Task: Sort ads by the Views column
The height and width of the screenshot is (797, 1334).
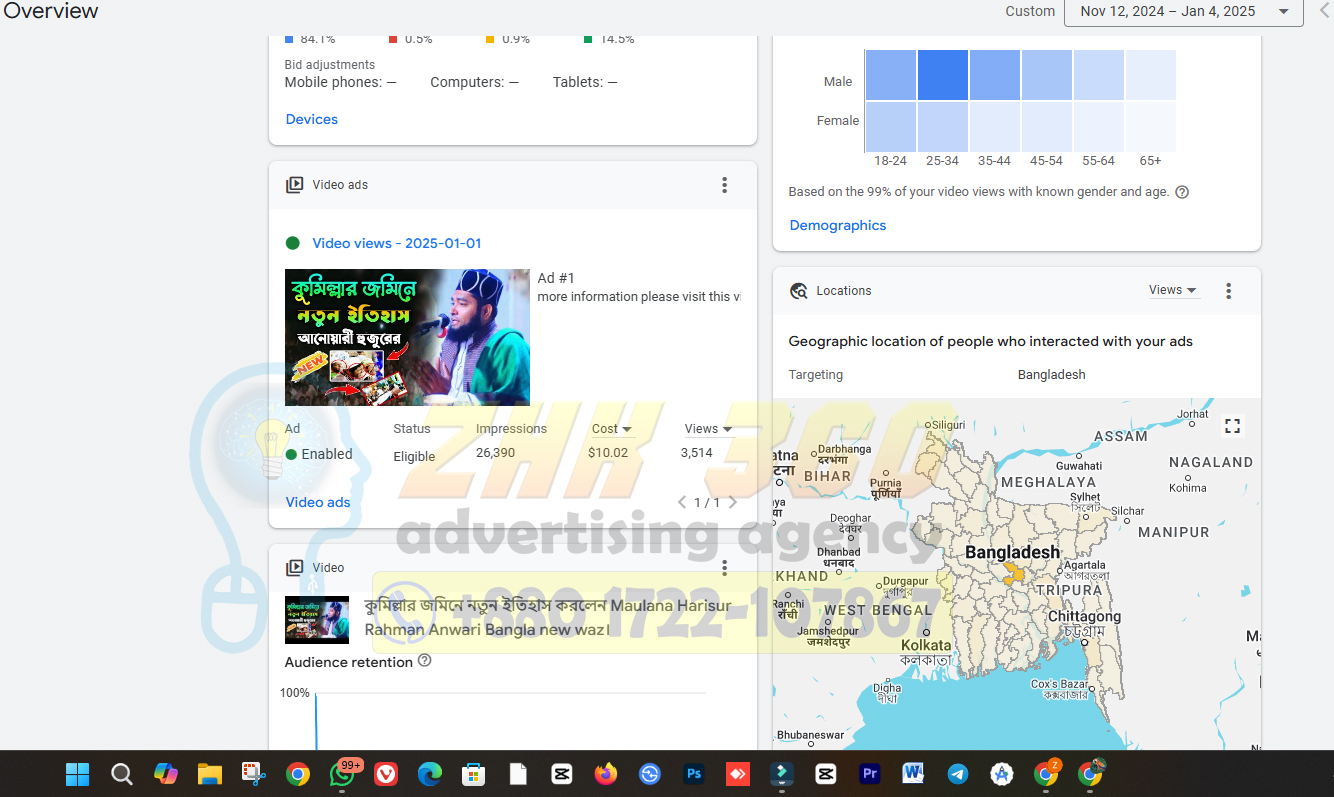Action: coord(708,428)
